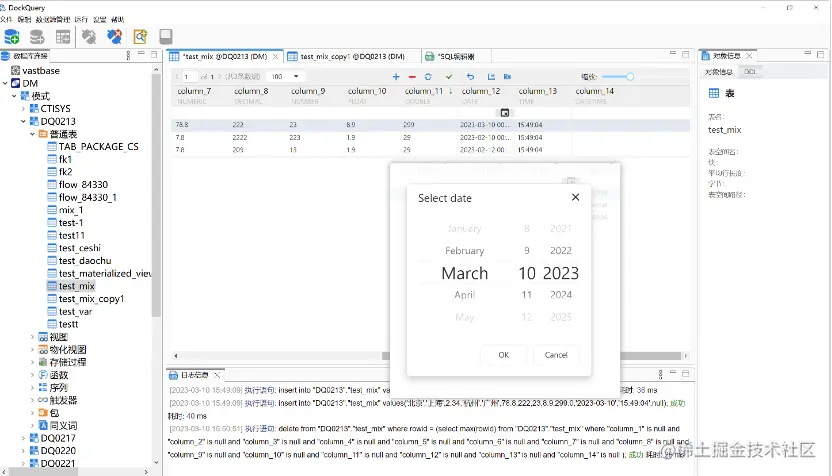Click Cancel in Select date dialog
The image size is (832, 476).
point(556,355)
